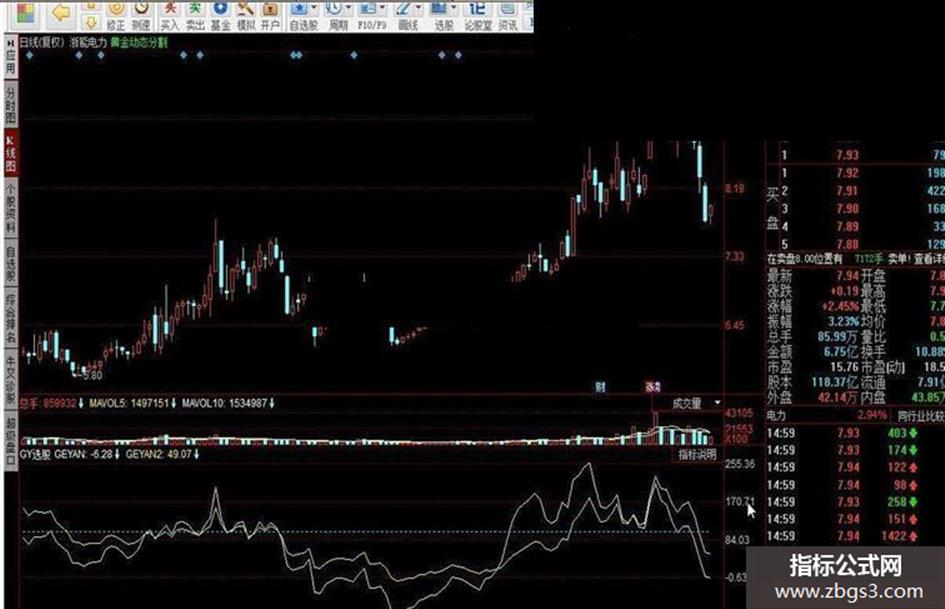Viewport: 945px width, 609px height.
Task: Click the 5.80 low price label
Action: click(93, 375)
